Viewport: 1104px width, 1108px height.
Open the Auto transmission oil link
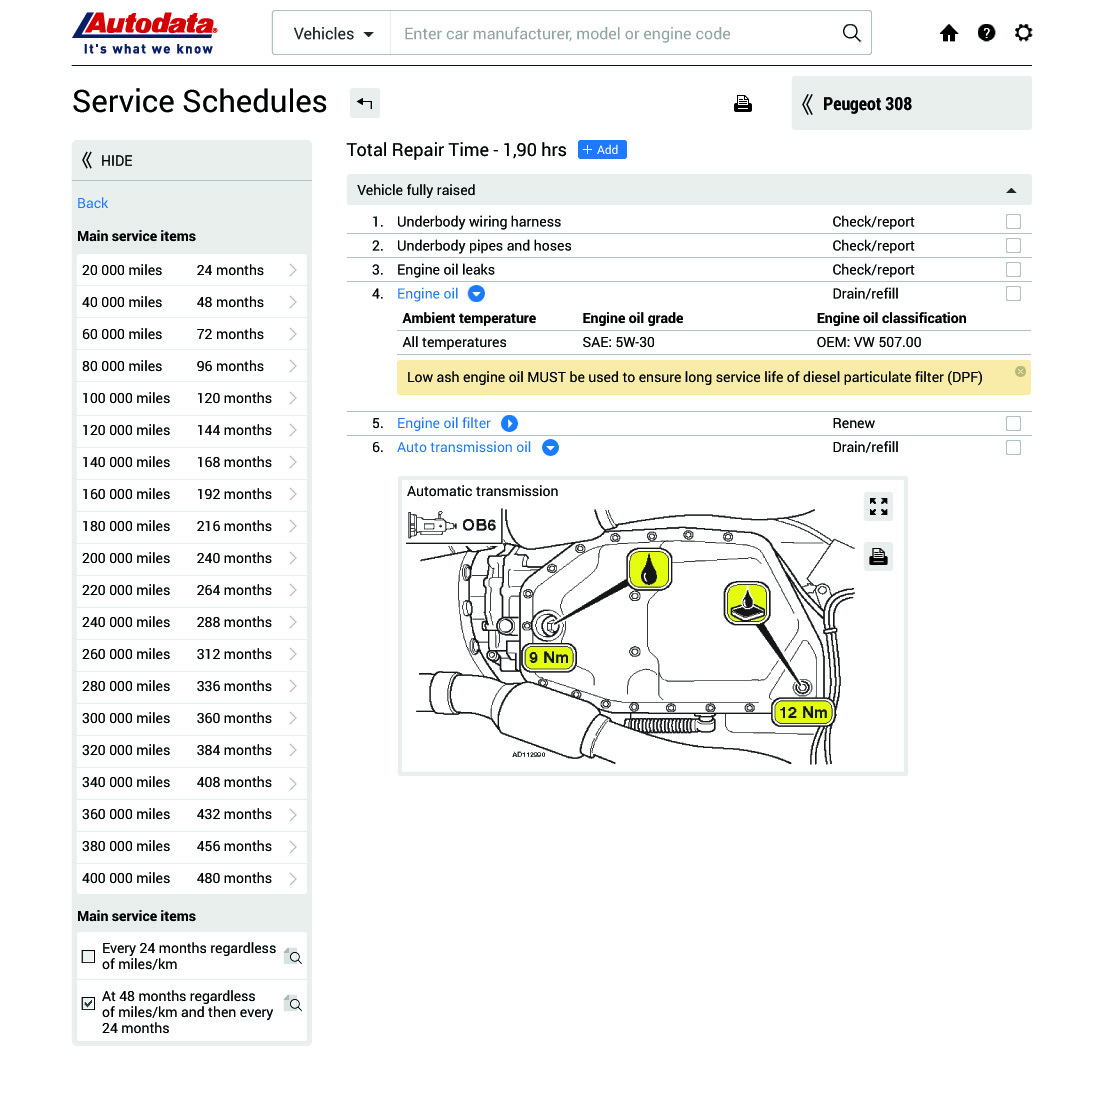tap(464, 447)
